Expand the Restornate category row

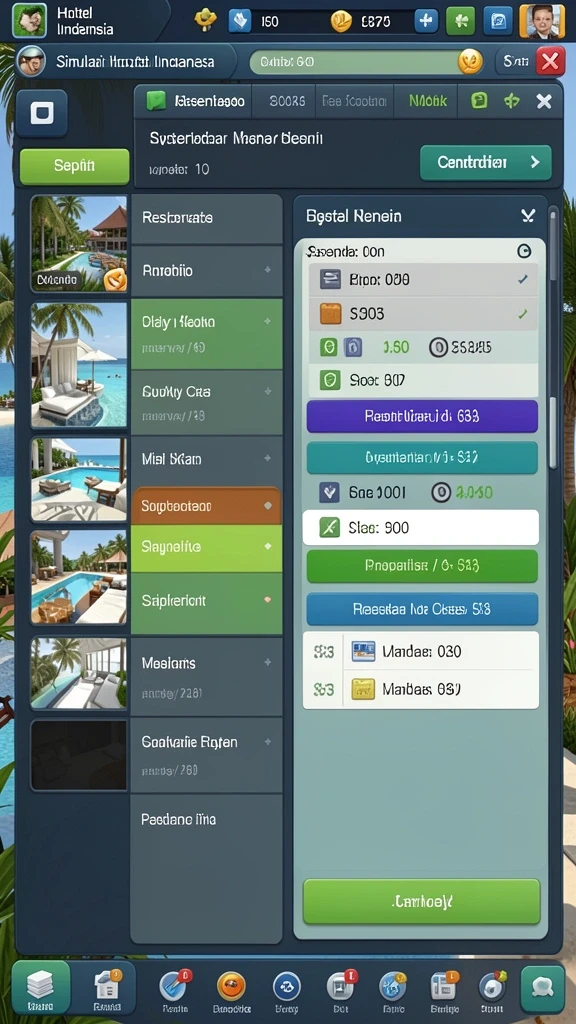pos(206,218)
